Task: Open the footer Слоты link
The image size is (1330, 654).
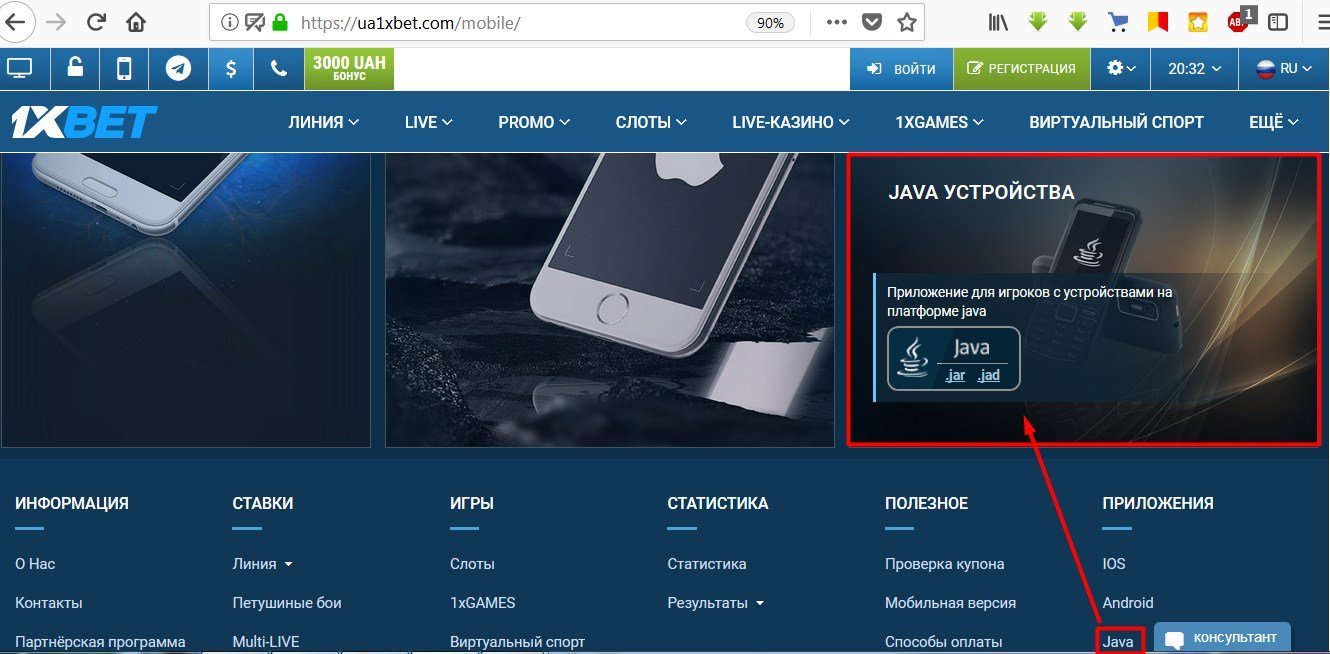Action: (472, 564)
